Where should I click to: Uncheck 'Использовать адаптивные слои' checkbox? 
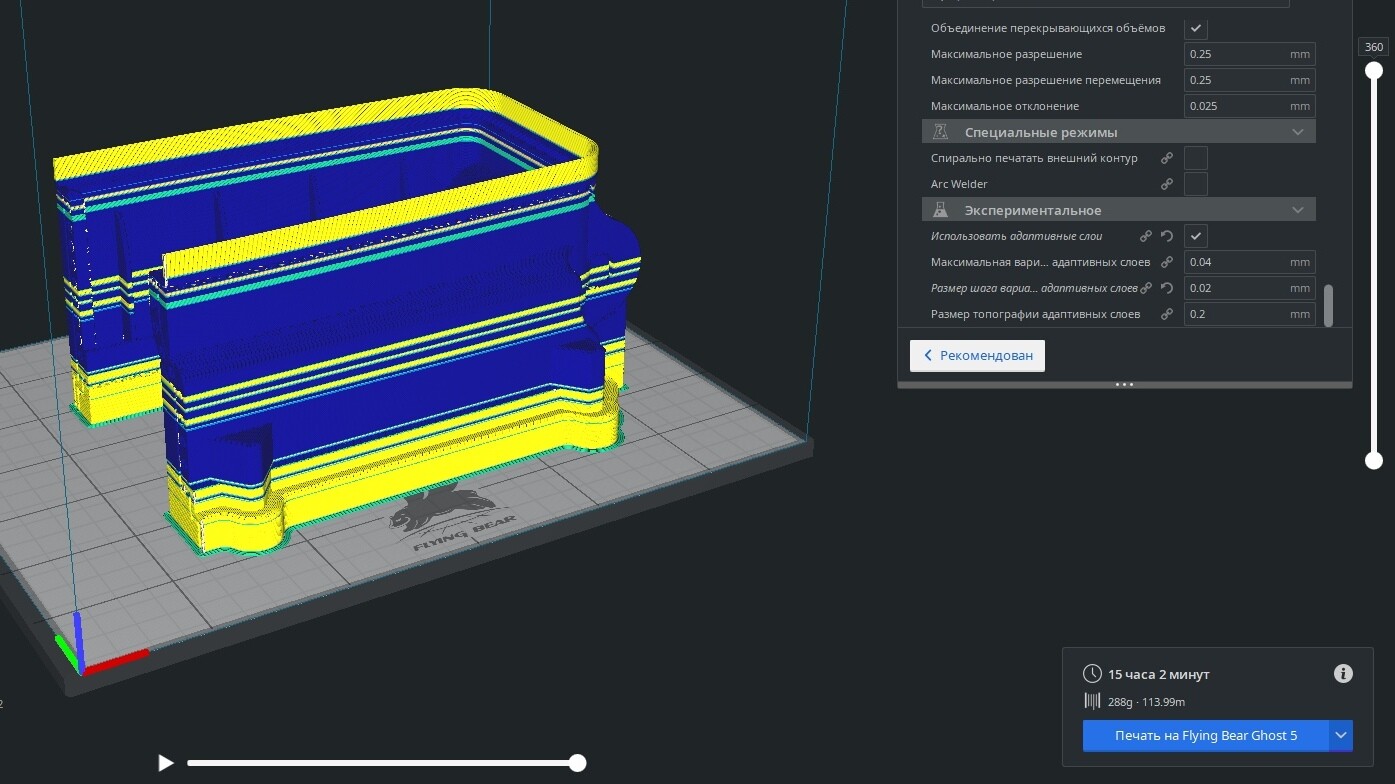point(1195,236)
